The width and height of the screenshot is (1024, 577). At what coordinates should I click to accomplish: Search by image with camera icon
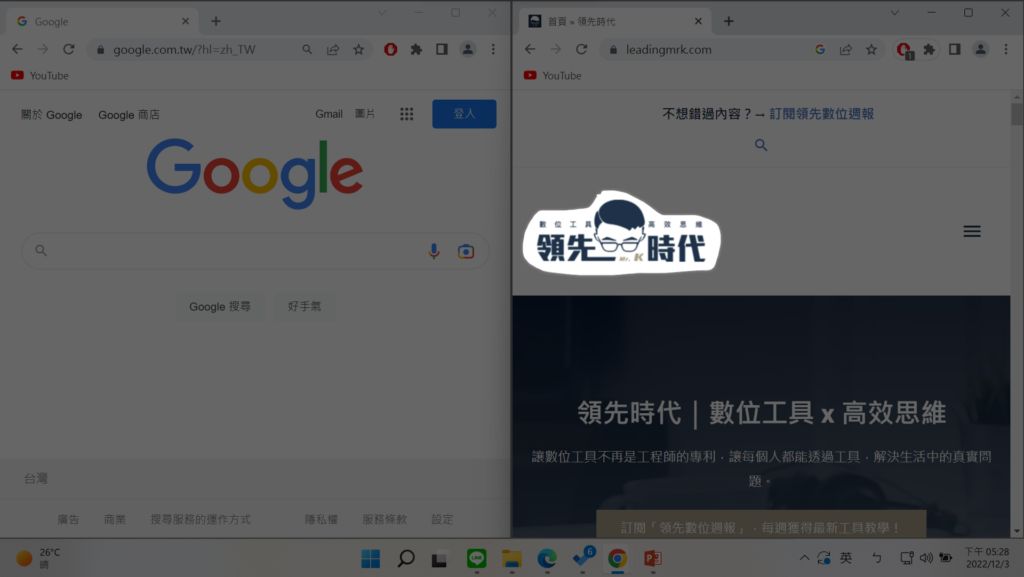pyautogui.click(x=466, y=251)
